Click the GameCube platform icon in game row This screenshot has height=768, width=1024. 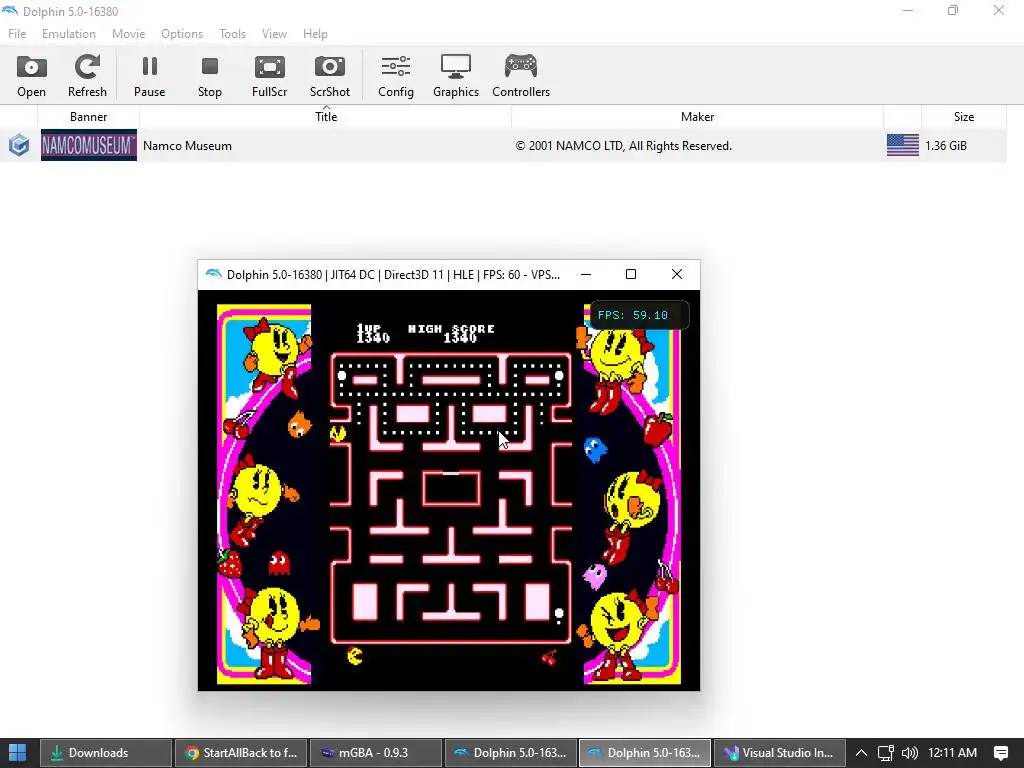19,145
